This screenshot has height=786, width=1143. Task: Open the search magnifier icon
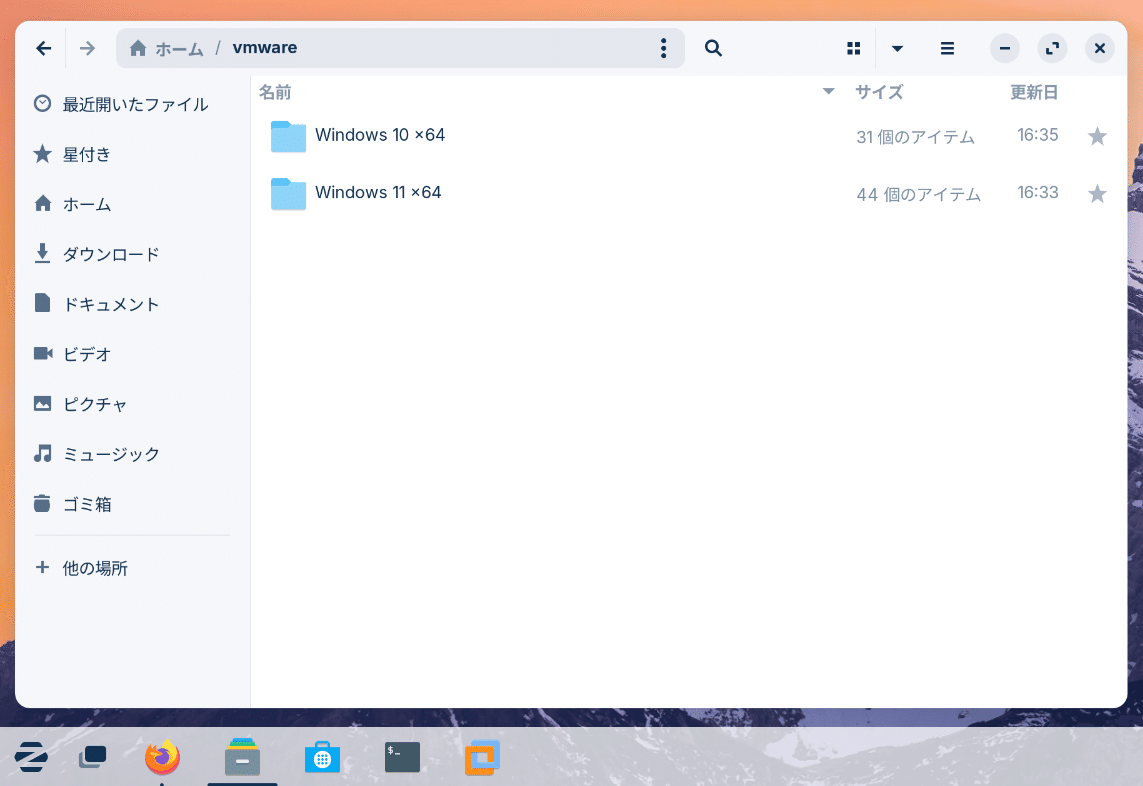click(x=713, y=48)
